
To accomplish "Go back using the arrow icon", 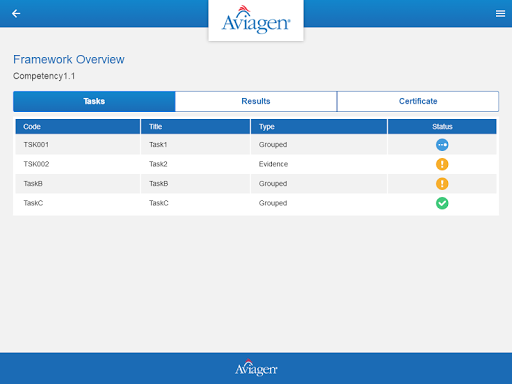I will pos(16,13).
